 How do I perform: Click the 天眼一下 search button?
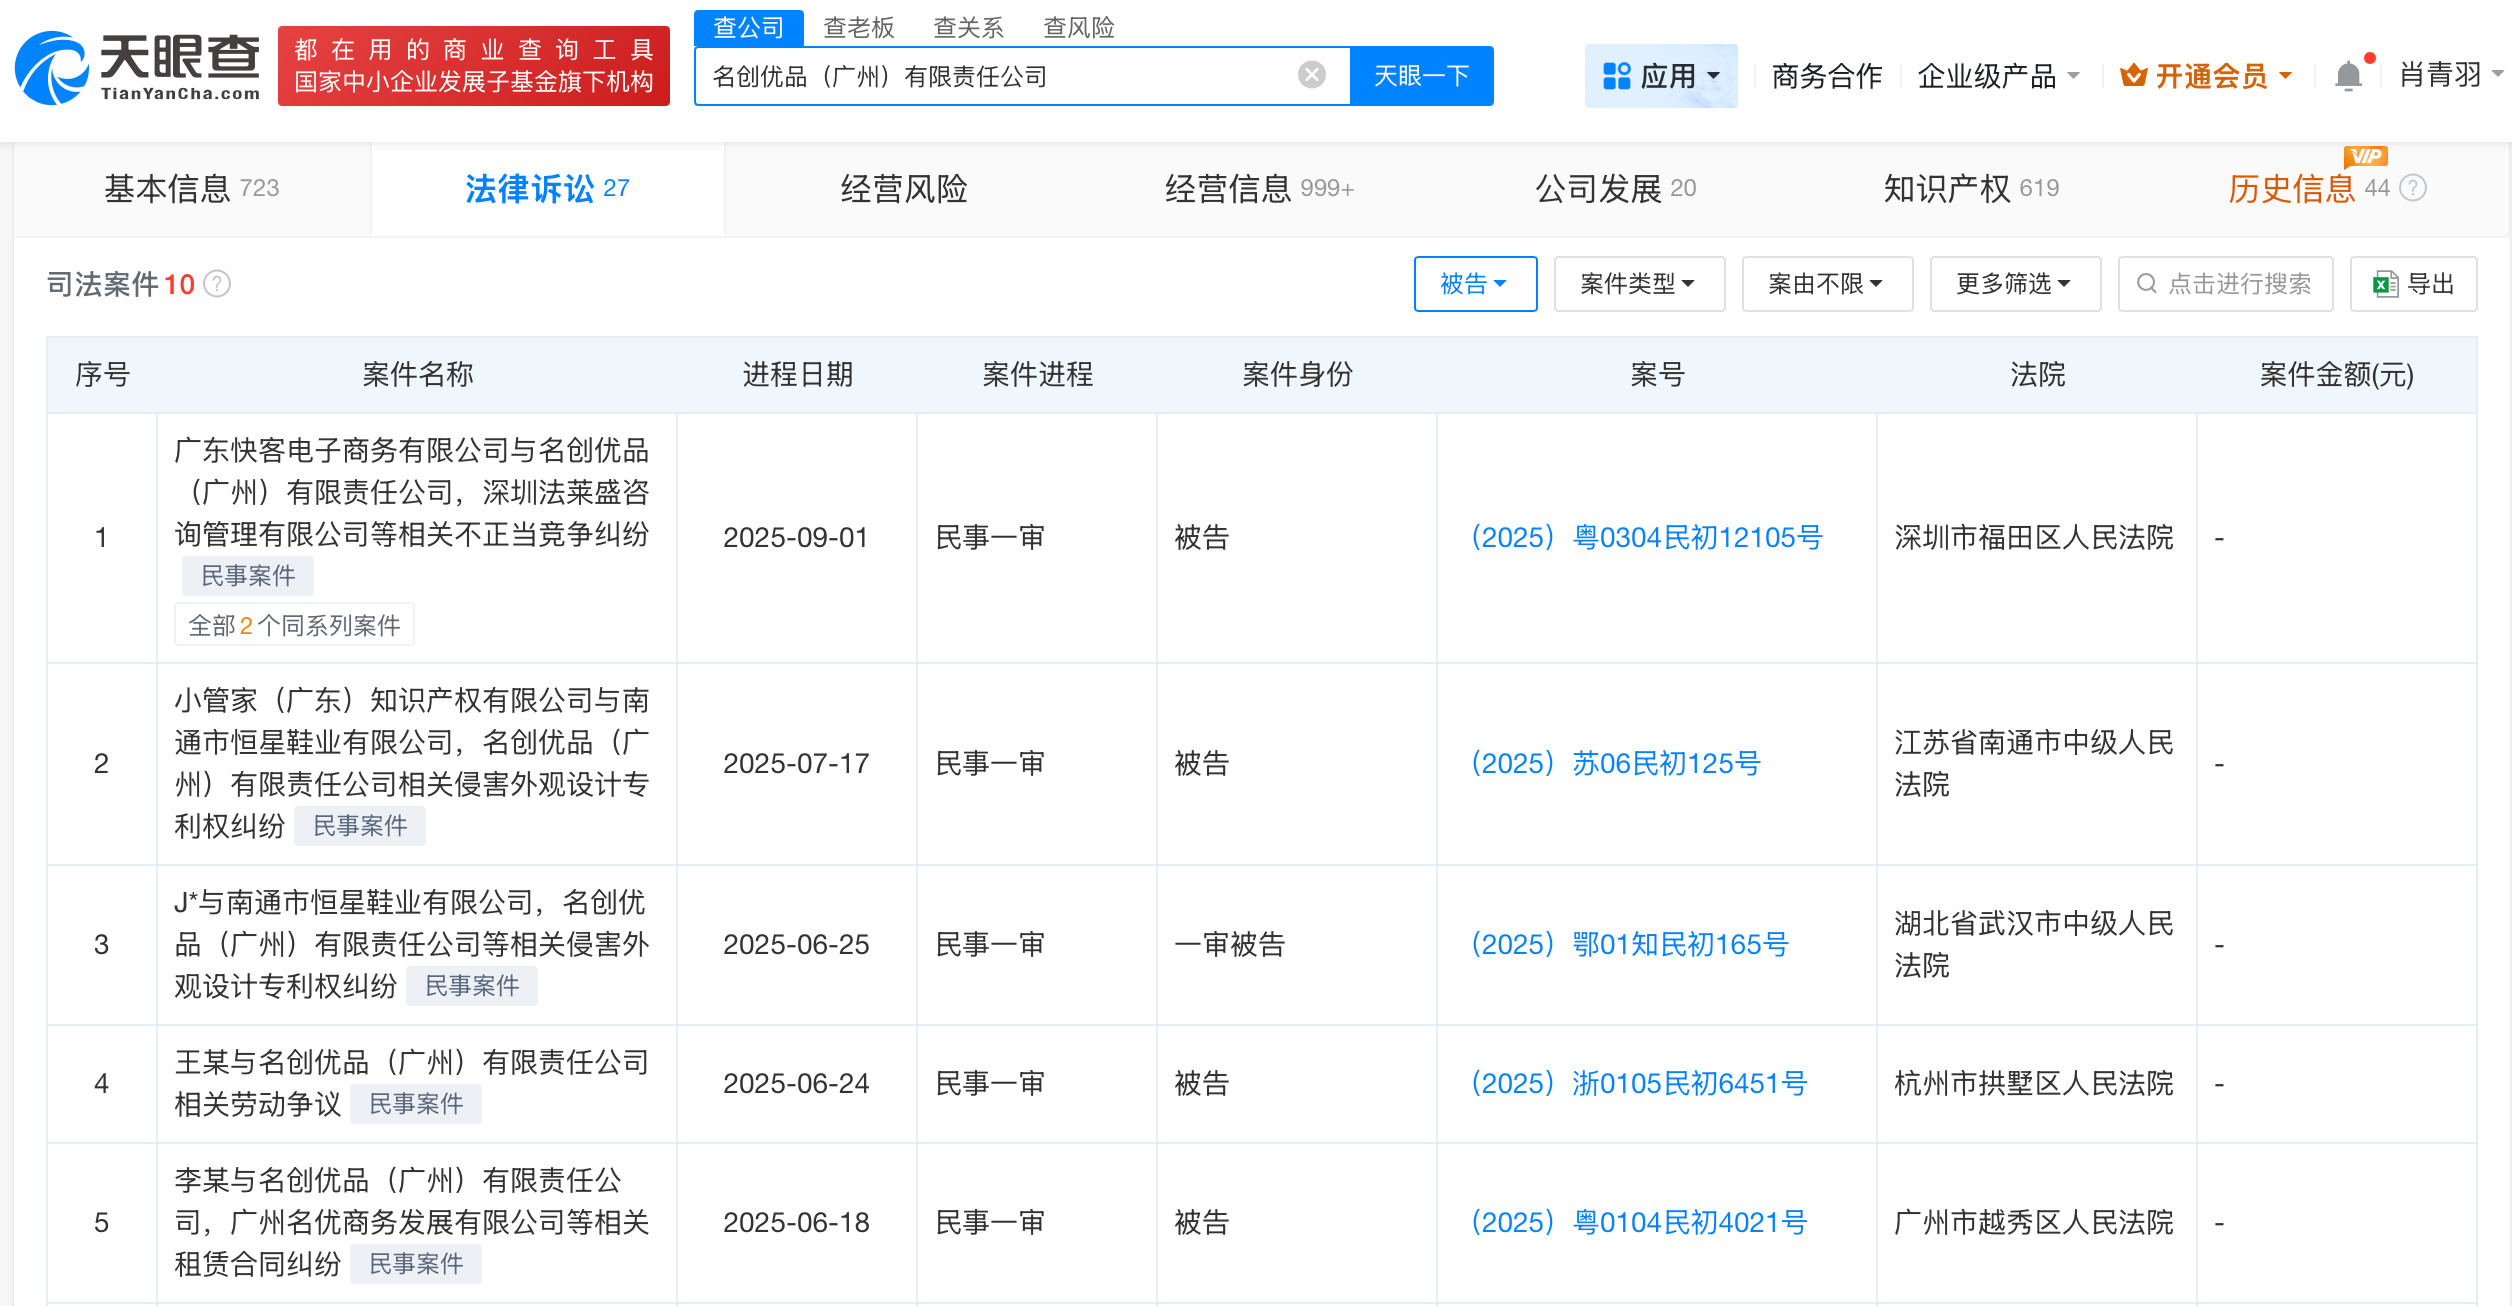click(1422, 75)
